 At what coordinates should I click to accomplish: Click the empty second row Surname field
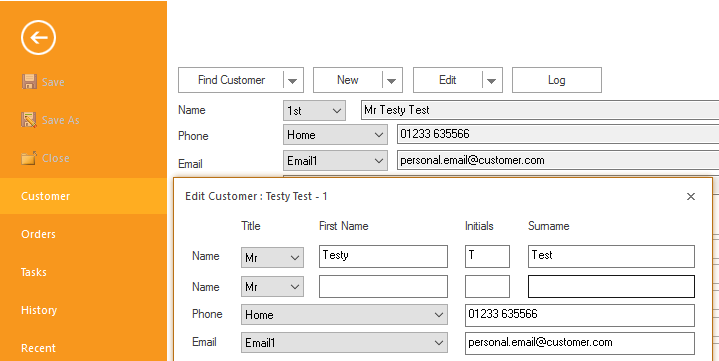click(611, 286)
